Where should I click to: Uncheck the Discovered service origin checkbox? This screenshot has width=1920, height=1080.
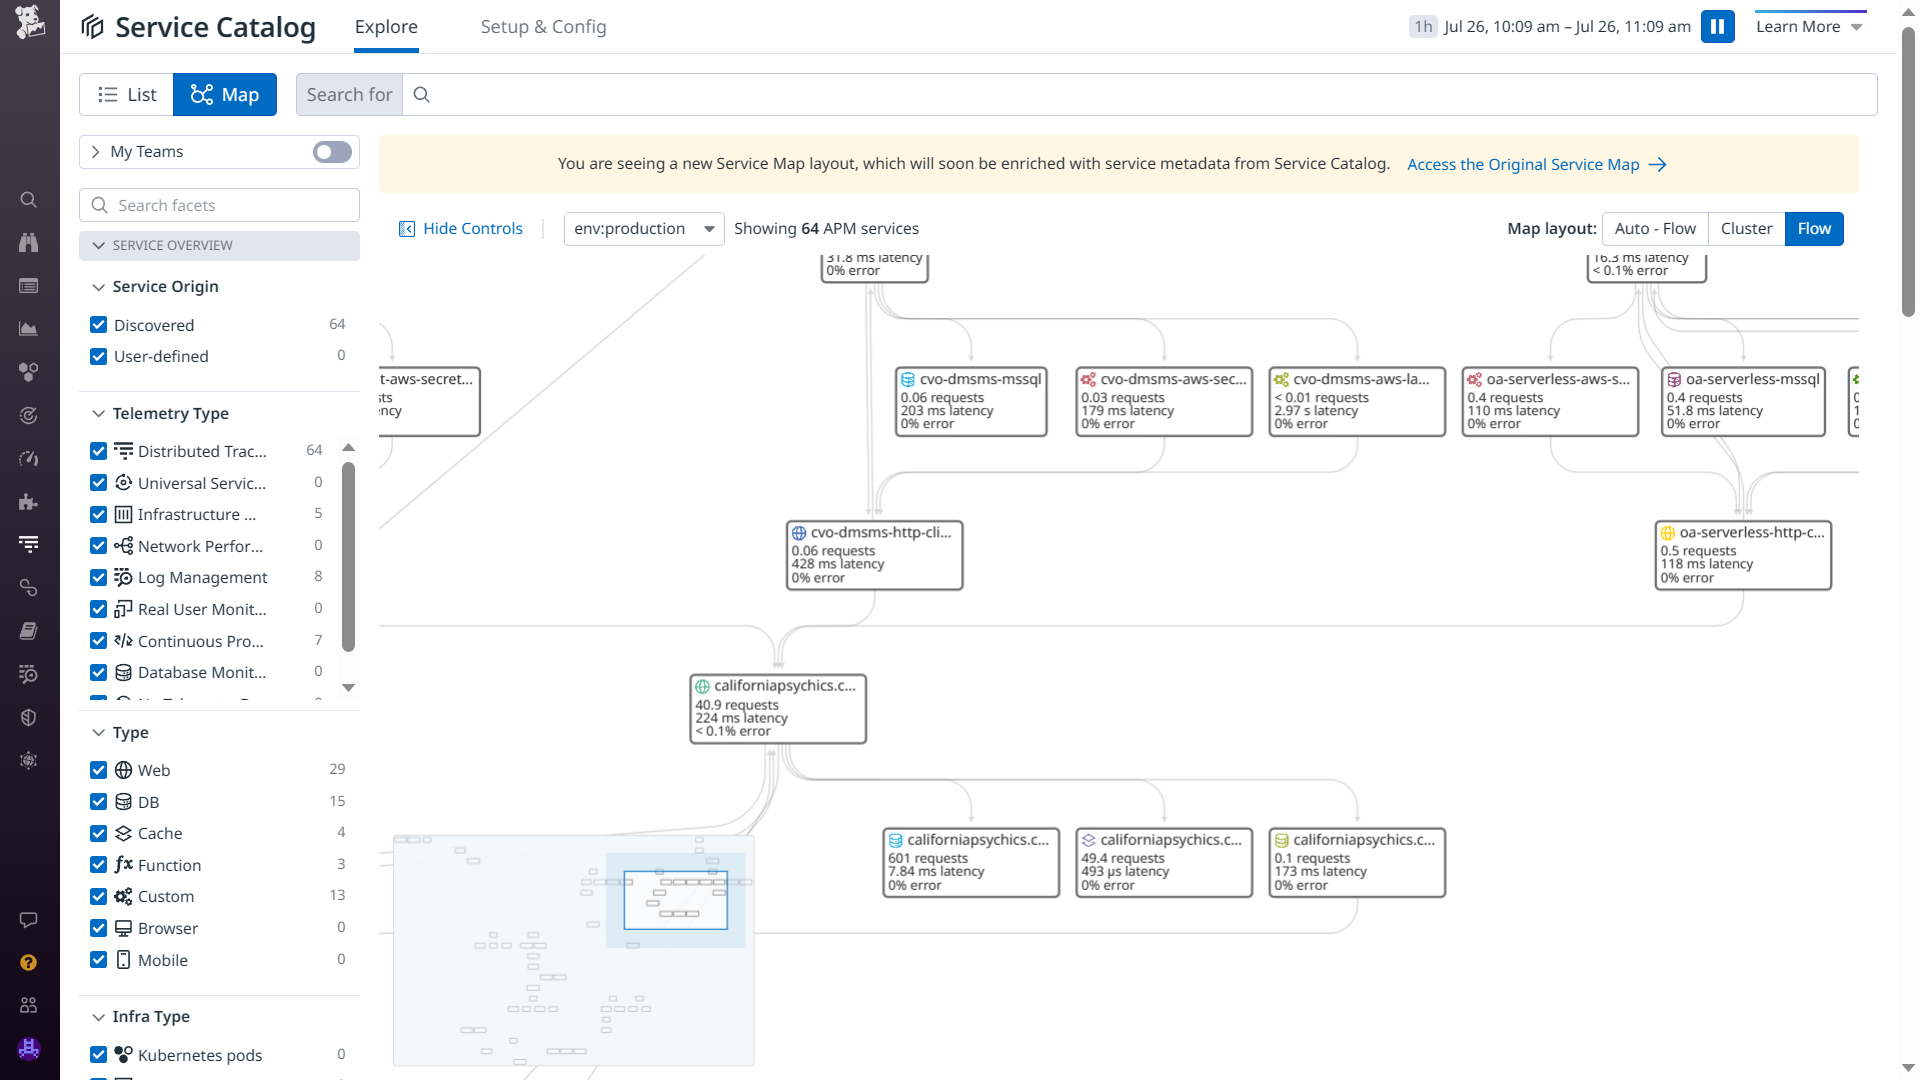pyautogui.click(x=98, y=325)
